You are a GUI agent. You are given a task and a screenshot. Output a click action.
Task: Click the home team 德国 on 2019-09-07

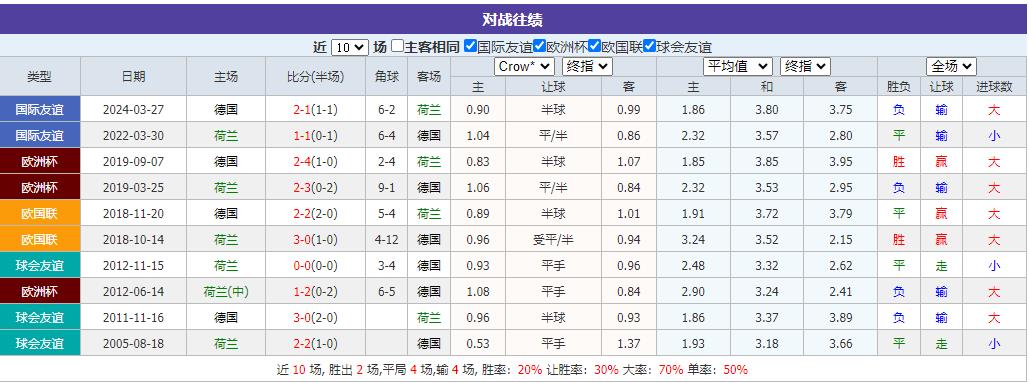point(226,162)
